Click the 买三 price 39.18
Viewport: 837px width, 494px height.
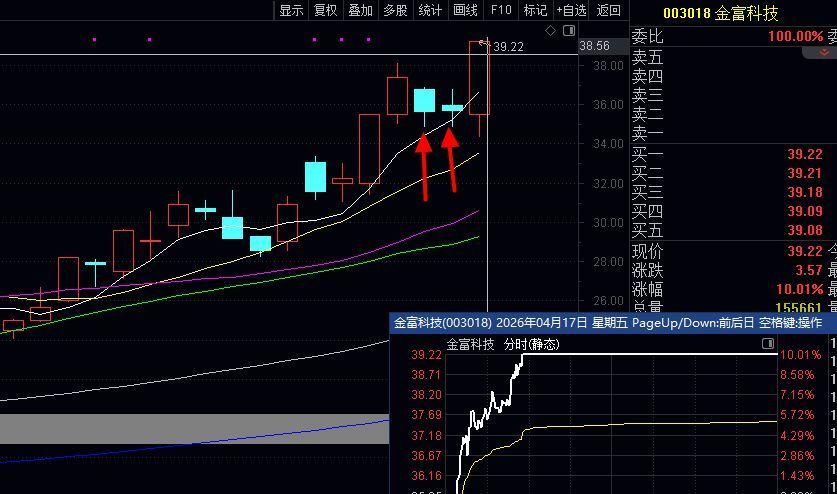coord(805,192)
